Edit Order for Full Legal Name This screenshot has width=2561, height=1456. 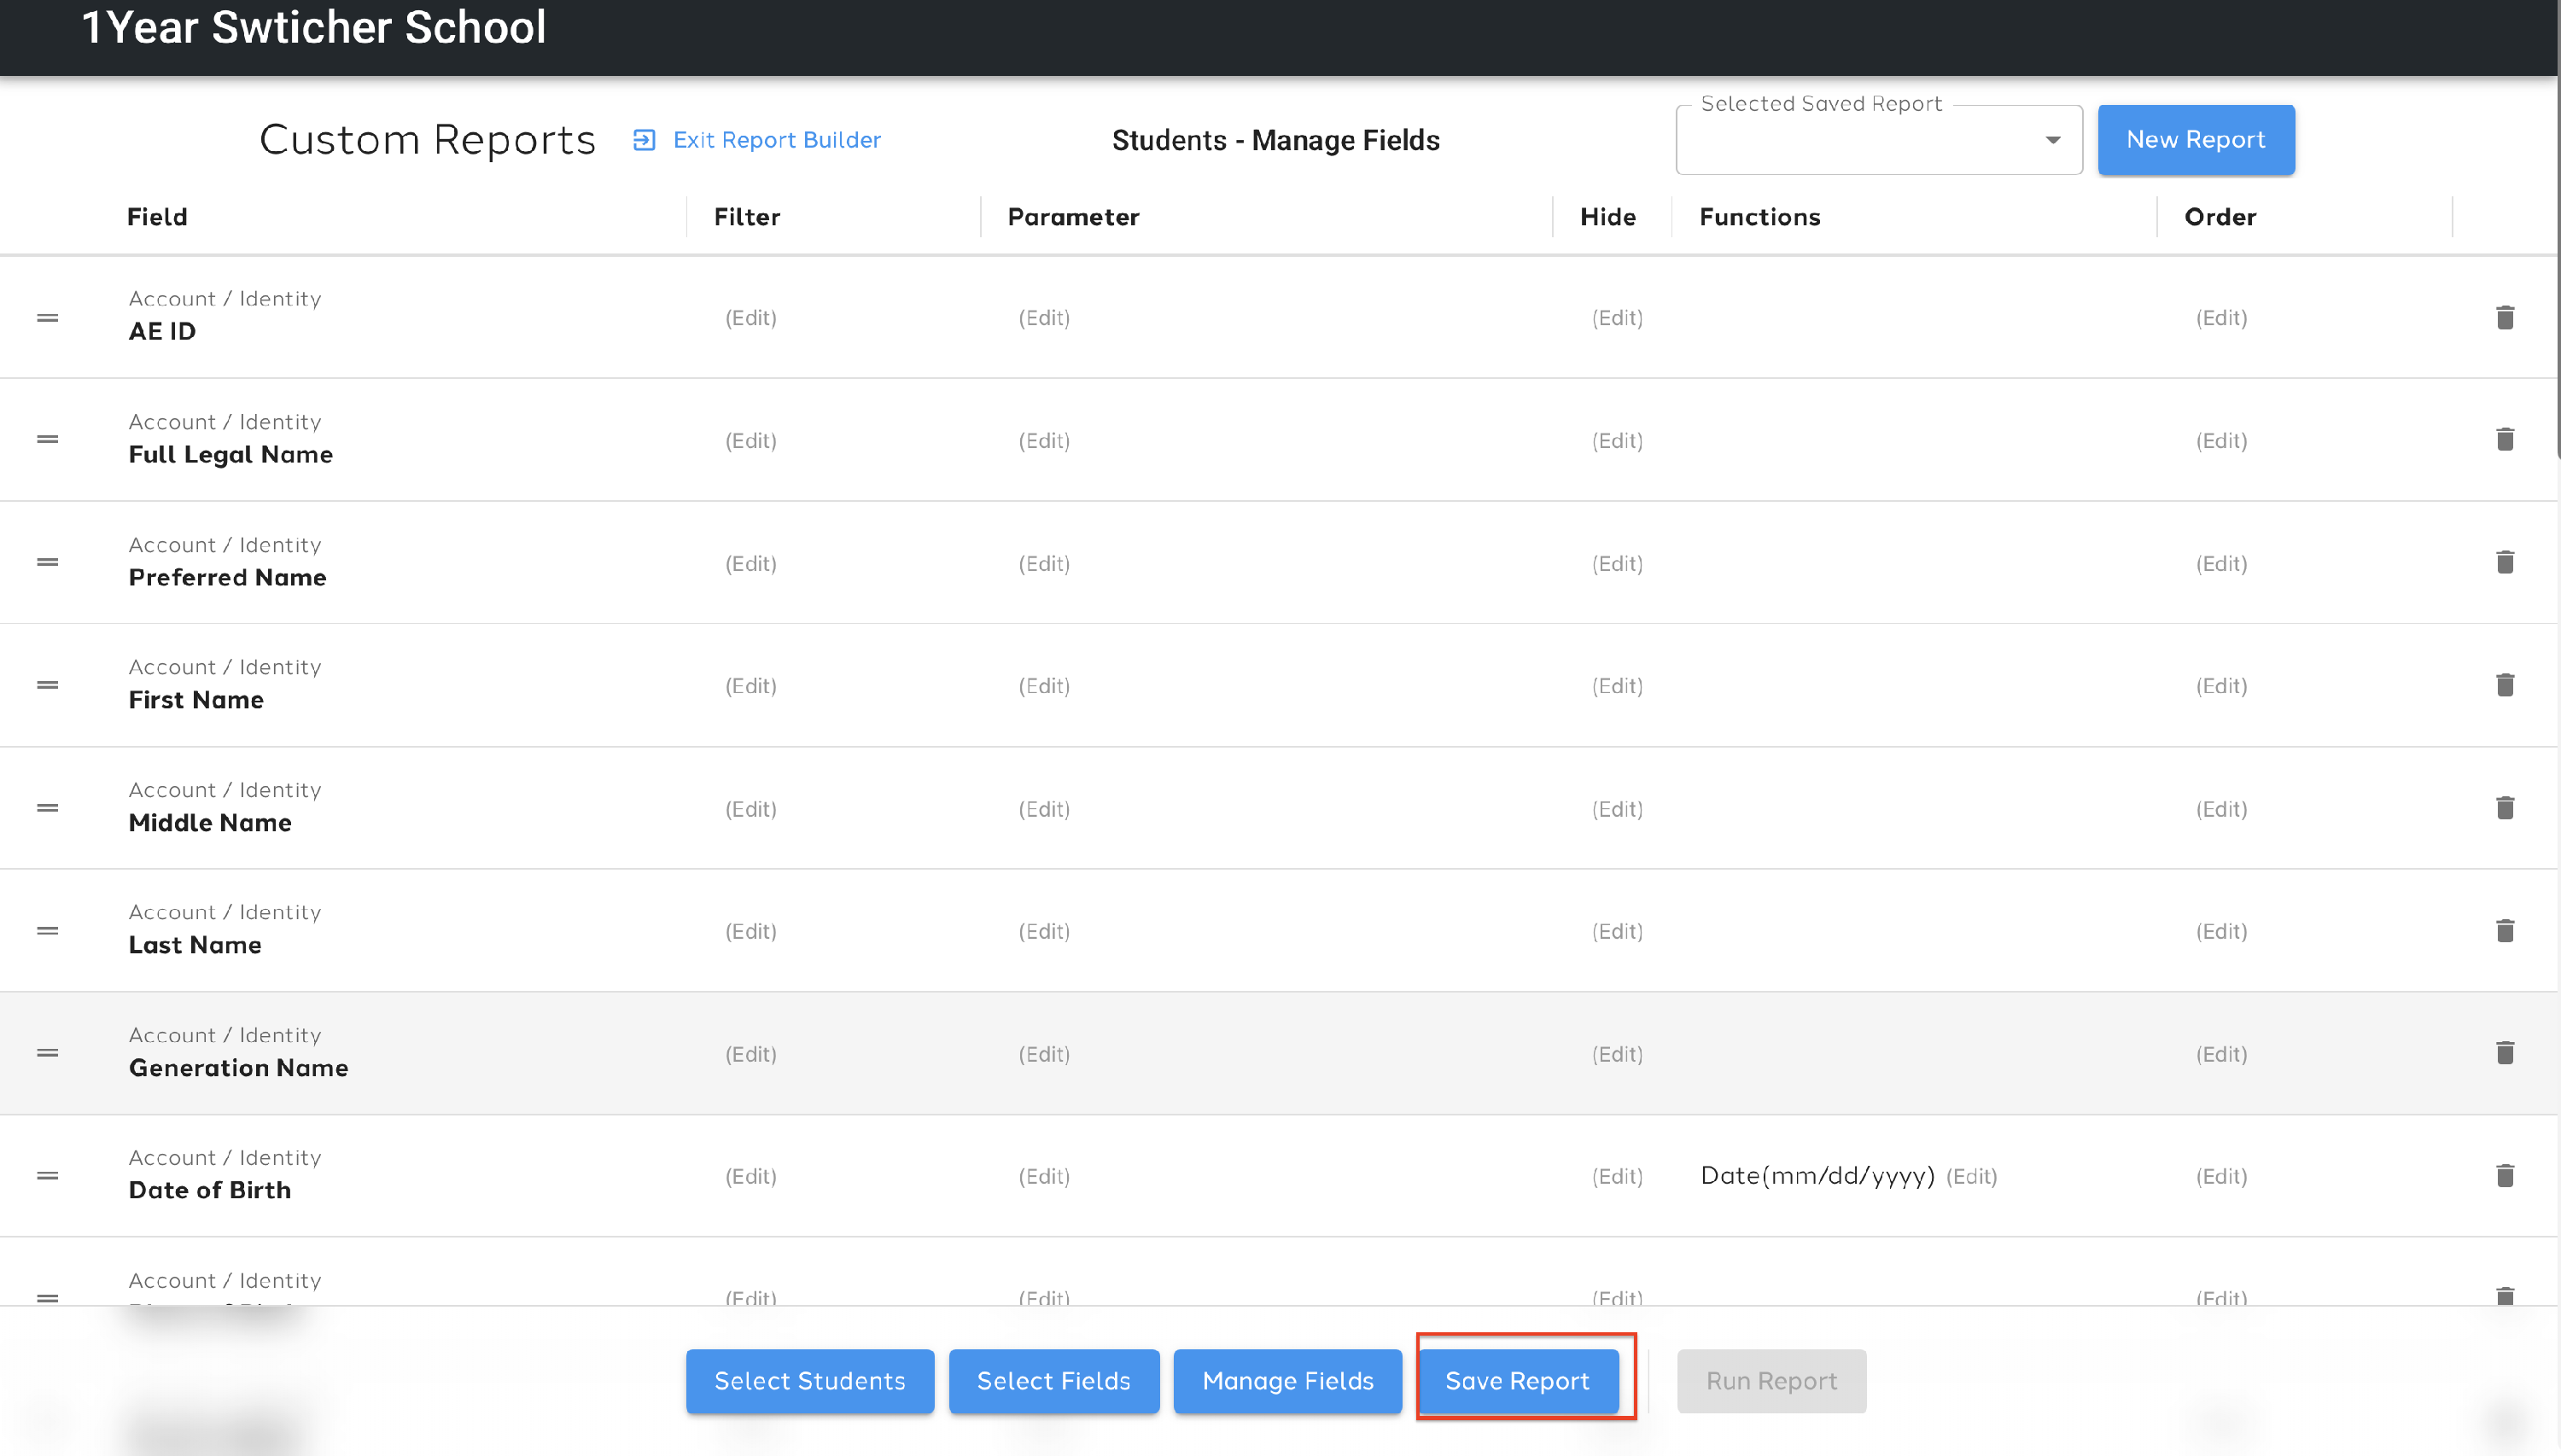[x=2221, y=441]
